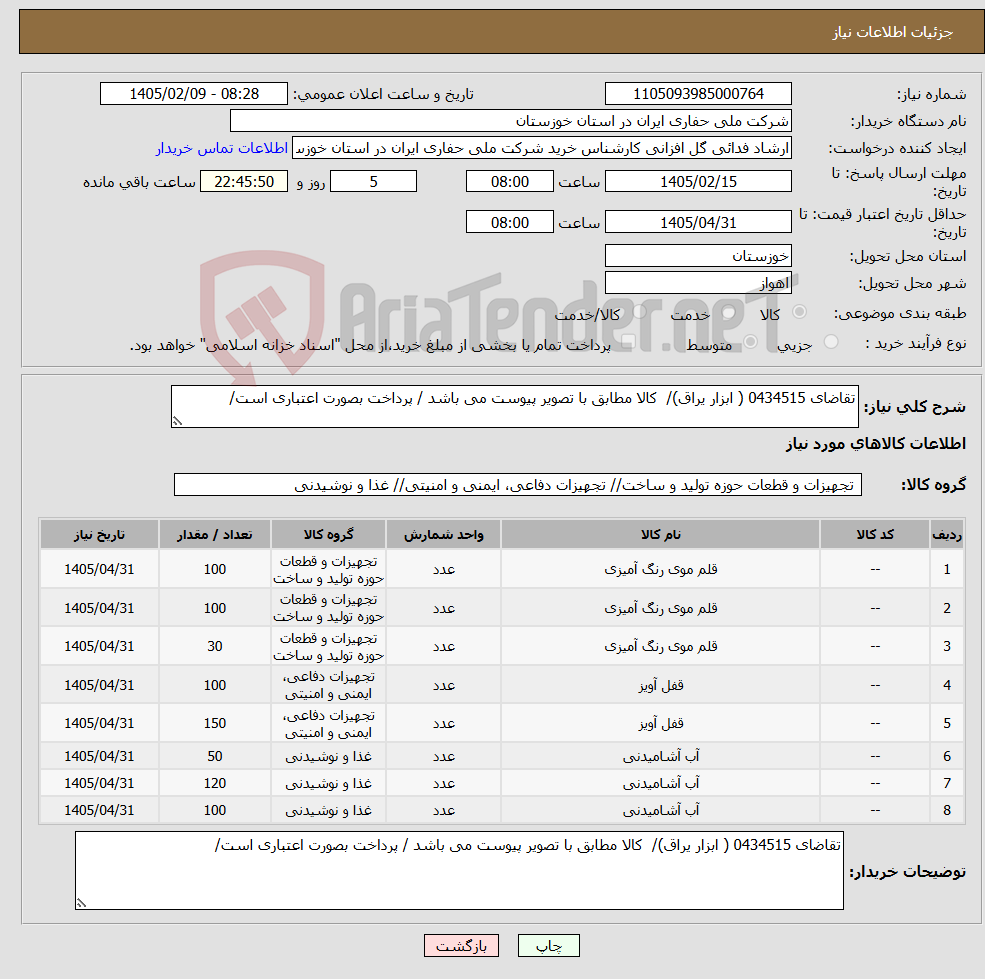Viewport: 985px width, 979px height.
Task: Click the need date in row 8
Action: [99, 811]
